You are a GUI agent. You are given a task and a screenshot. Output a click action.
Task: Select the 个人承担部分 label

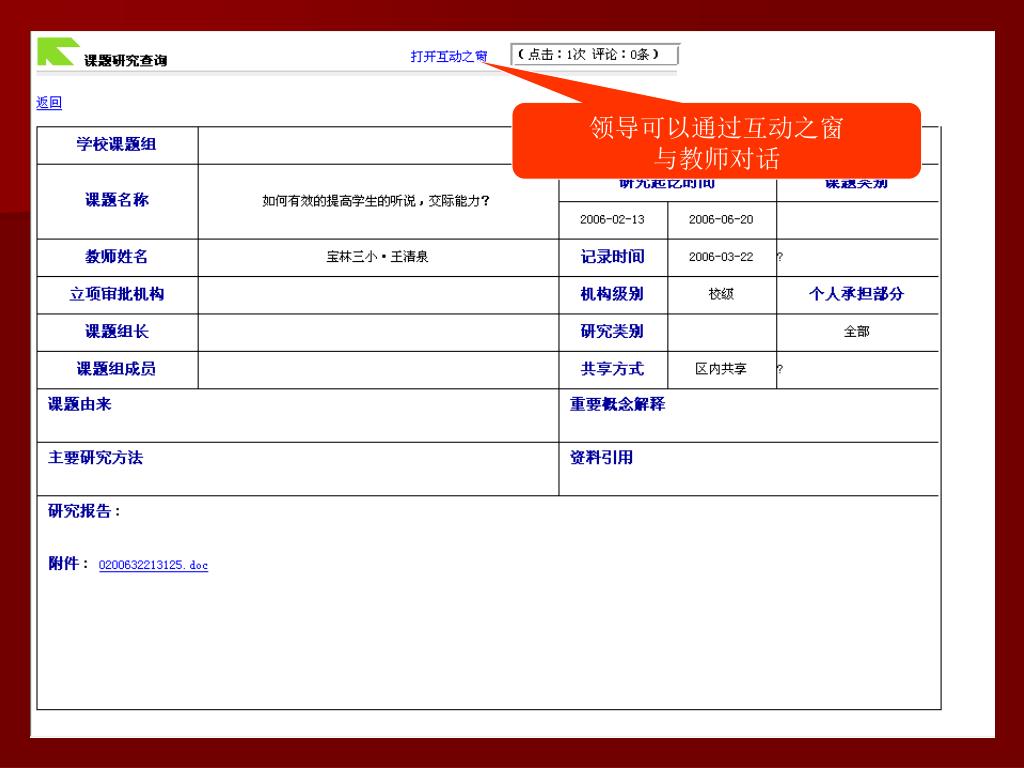point(856,294)
